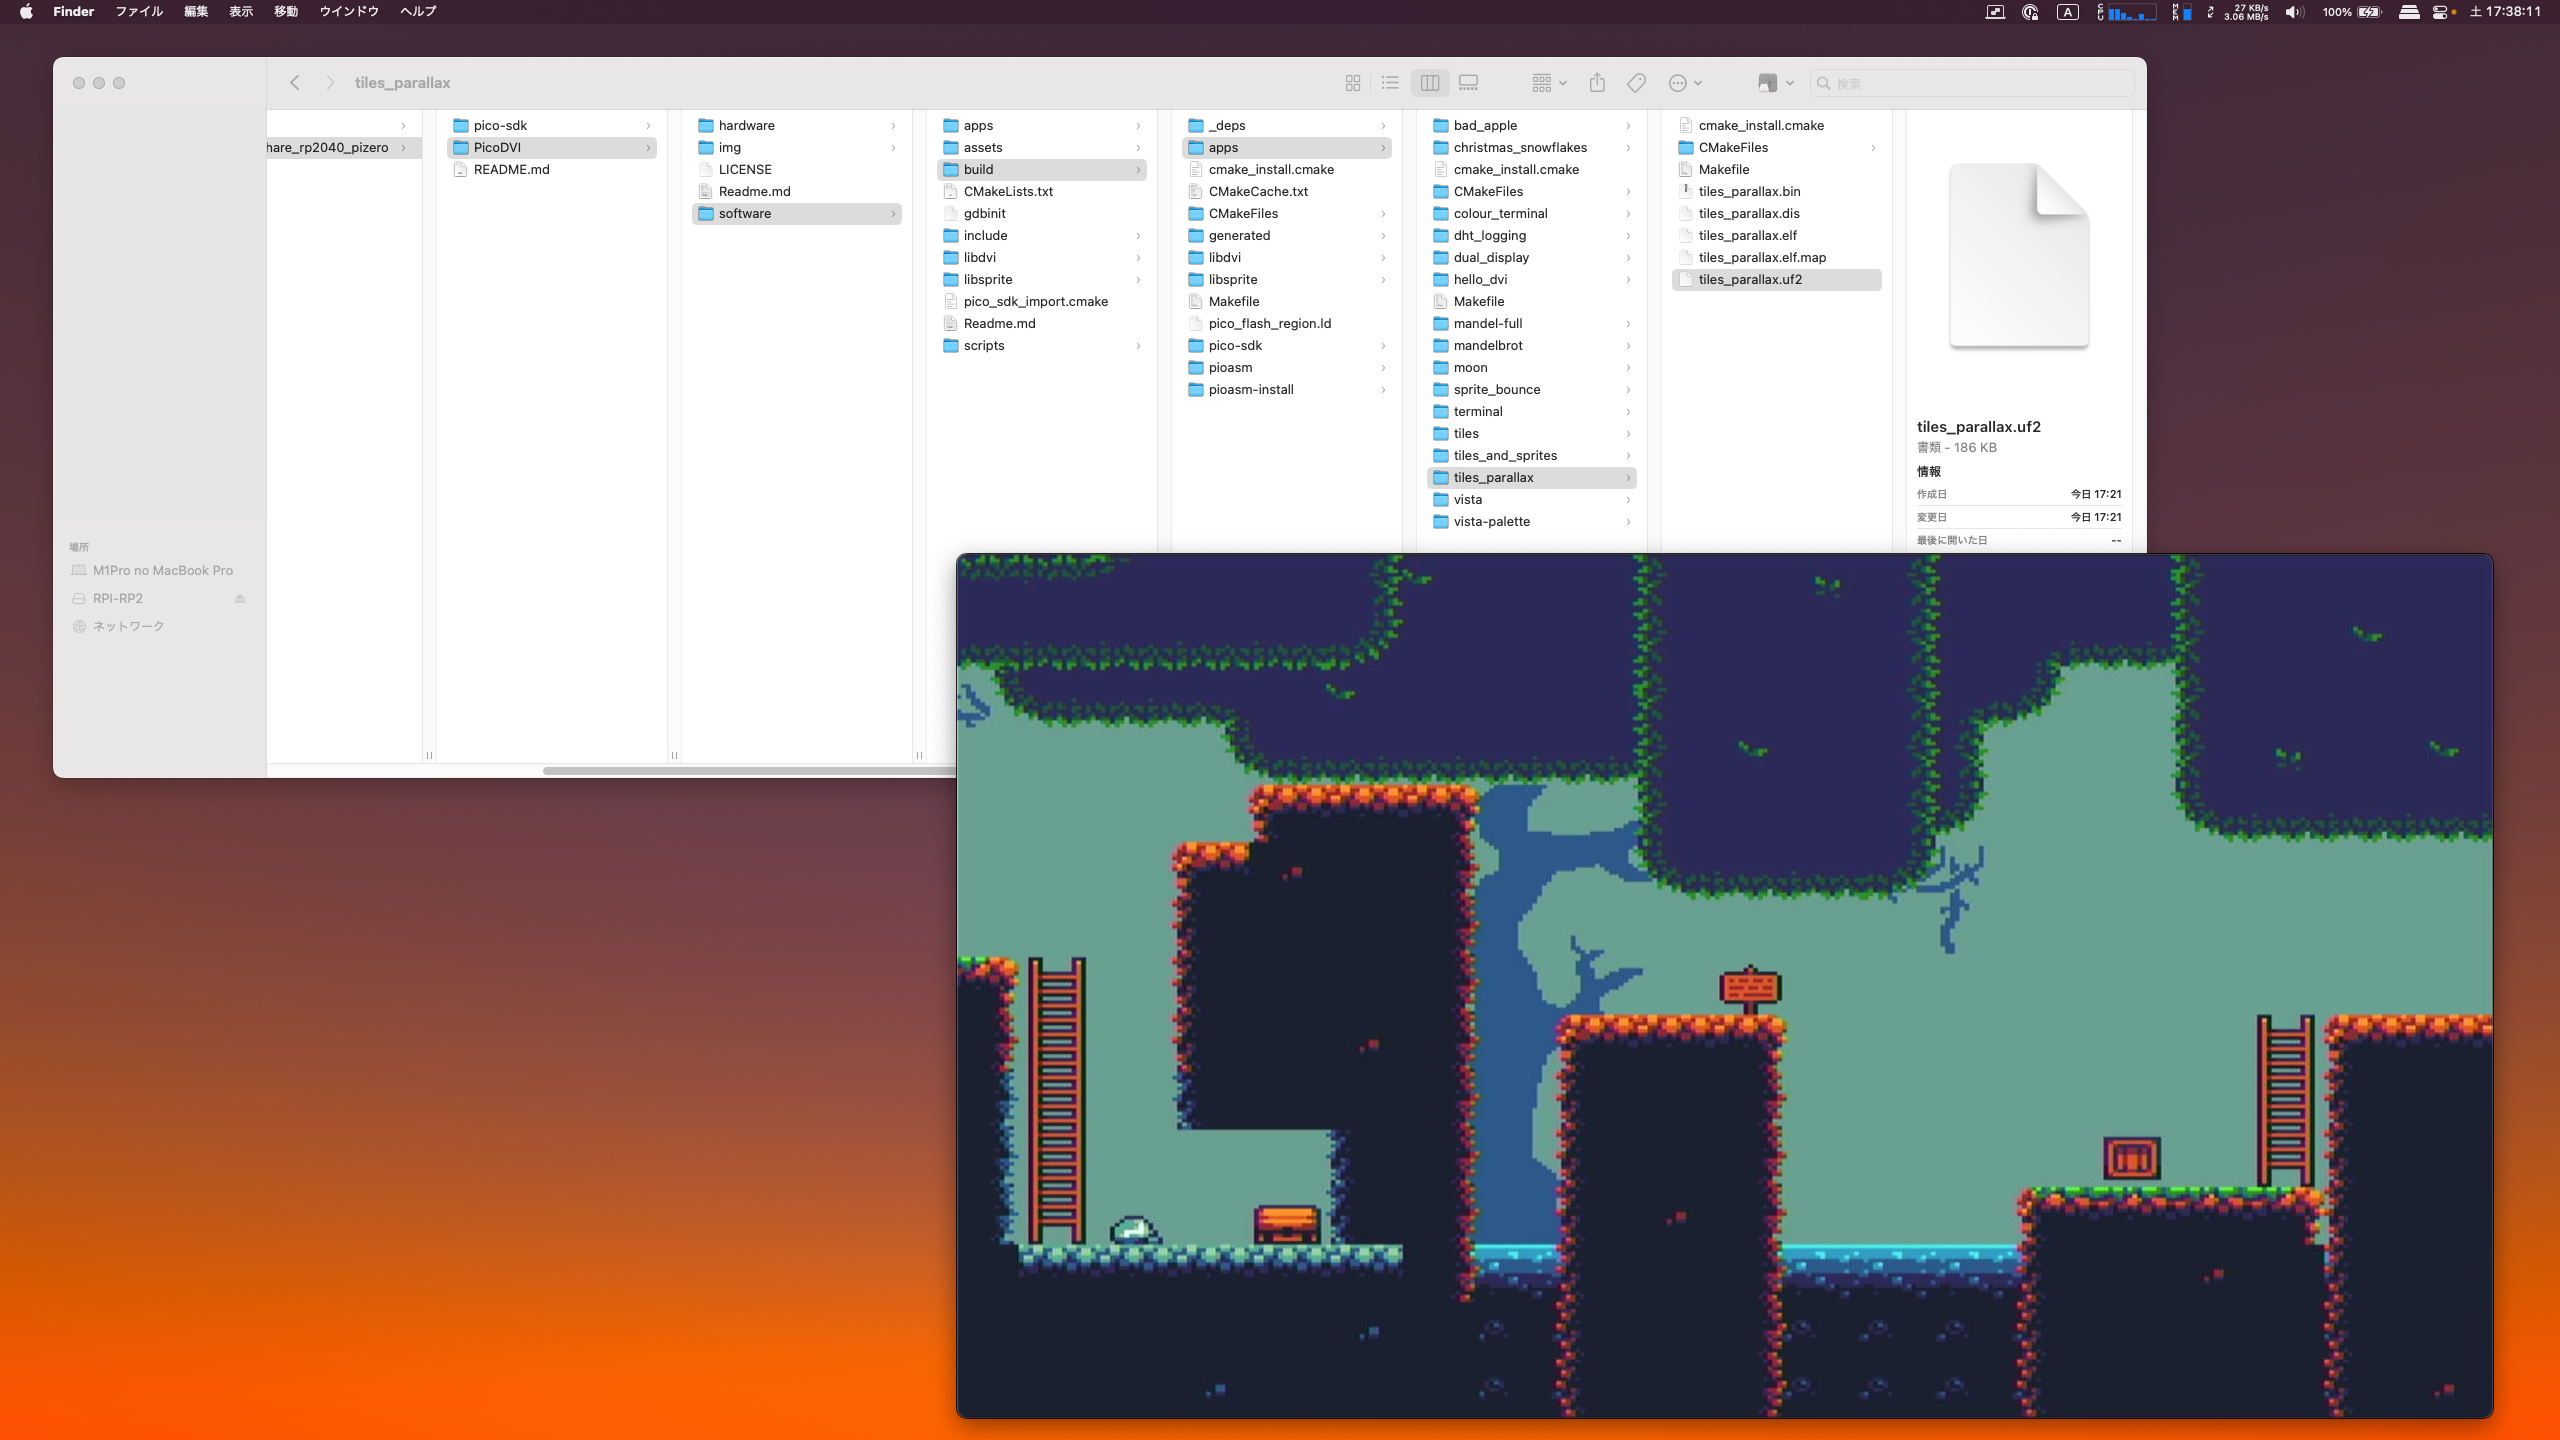
Task: Open the ファイル menu
Action: (x=139, y=12)
